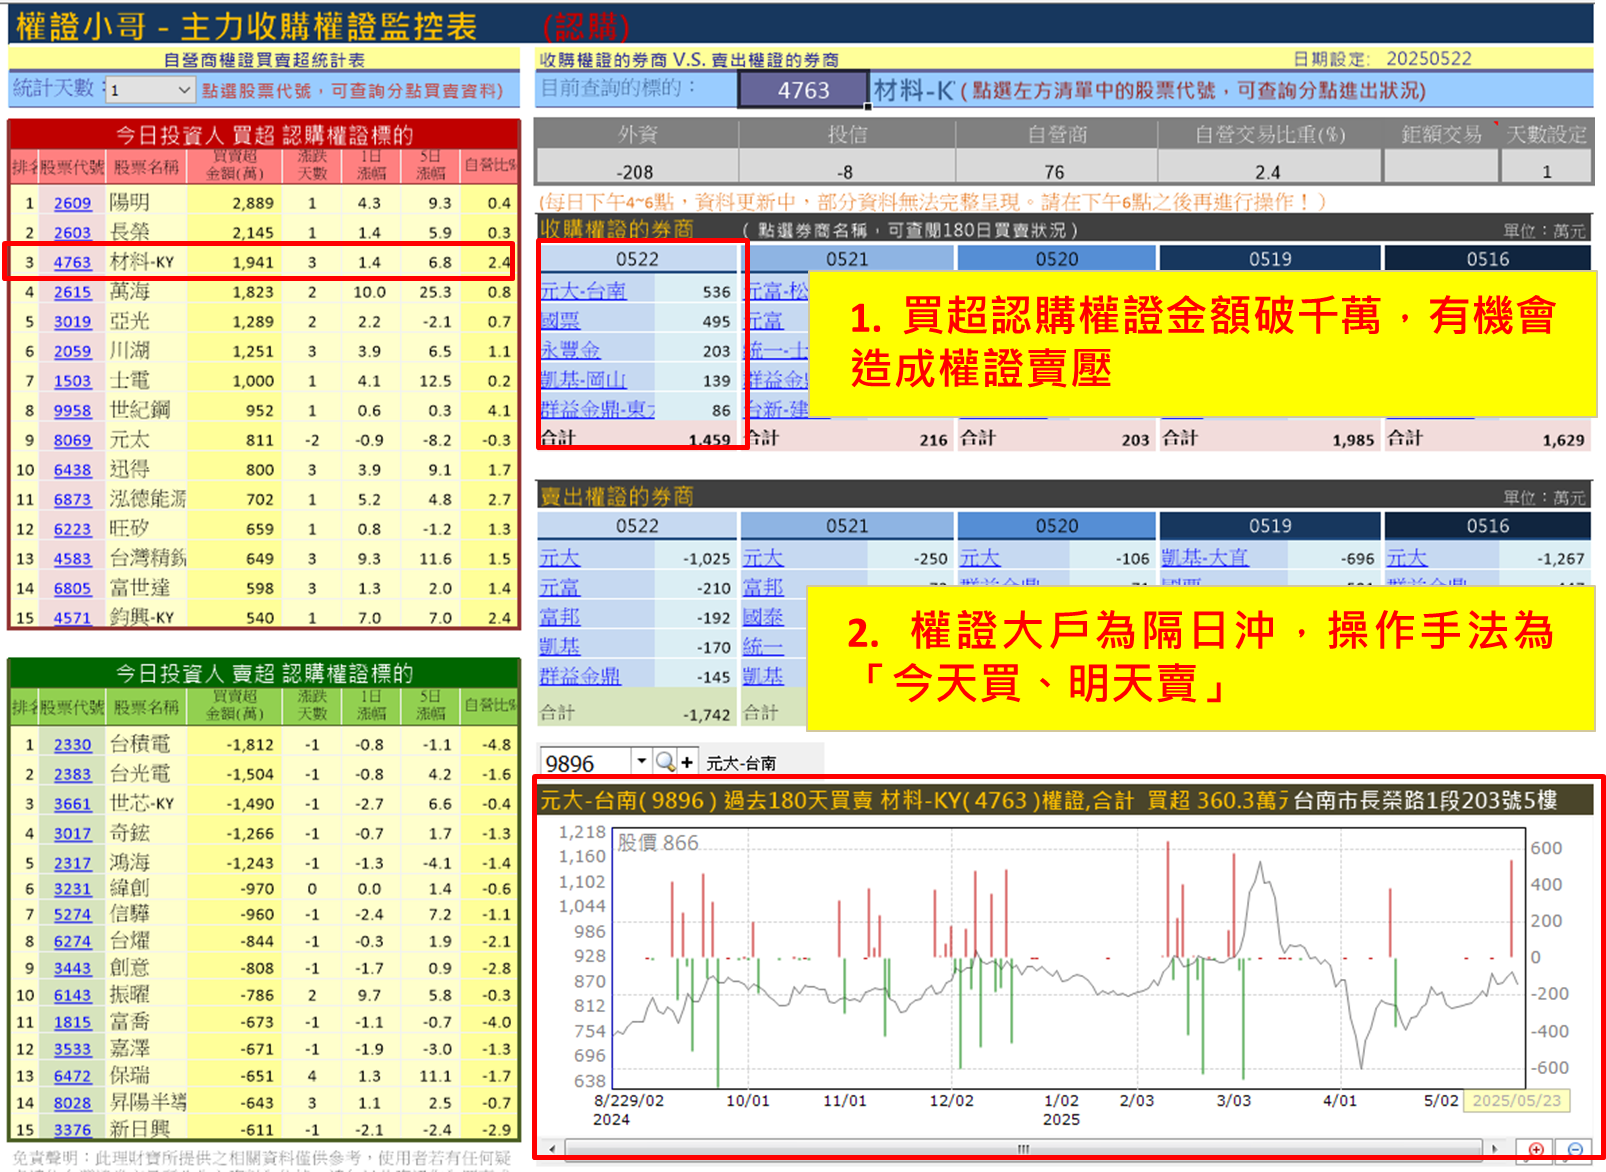Open the 9896 broker code dropdown arrow
1606x1172 pixels.
[641, 762]
